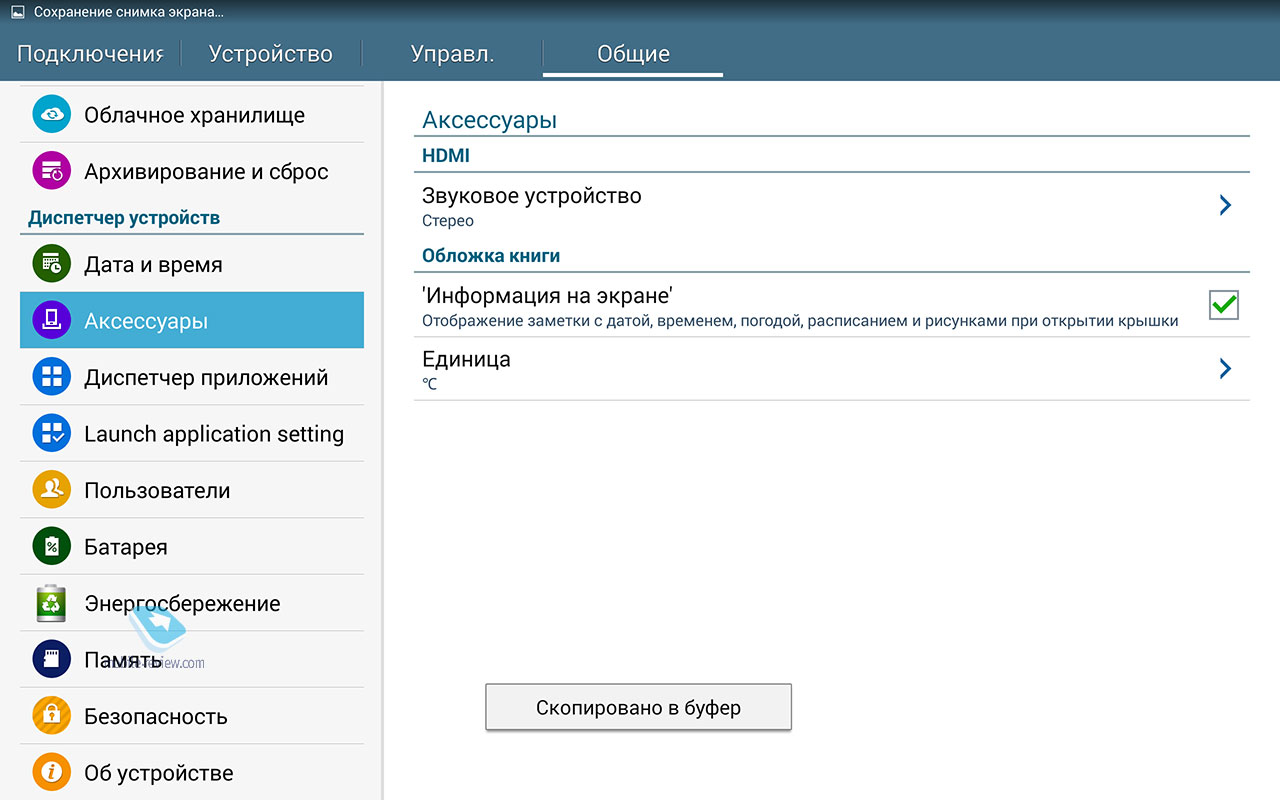Expand Звуковое устройство chevron arrow

1225,205
